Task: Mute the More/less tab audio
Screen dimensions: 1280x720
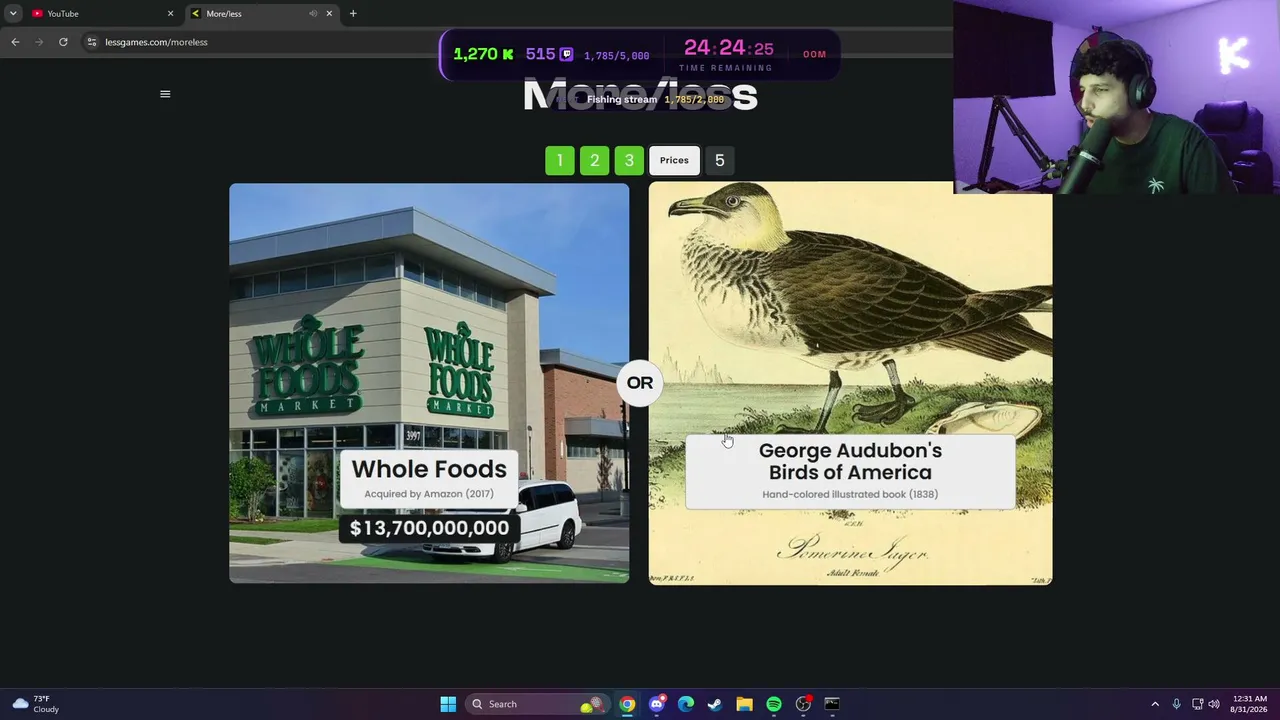Action: tap(313, 14)
